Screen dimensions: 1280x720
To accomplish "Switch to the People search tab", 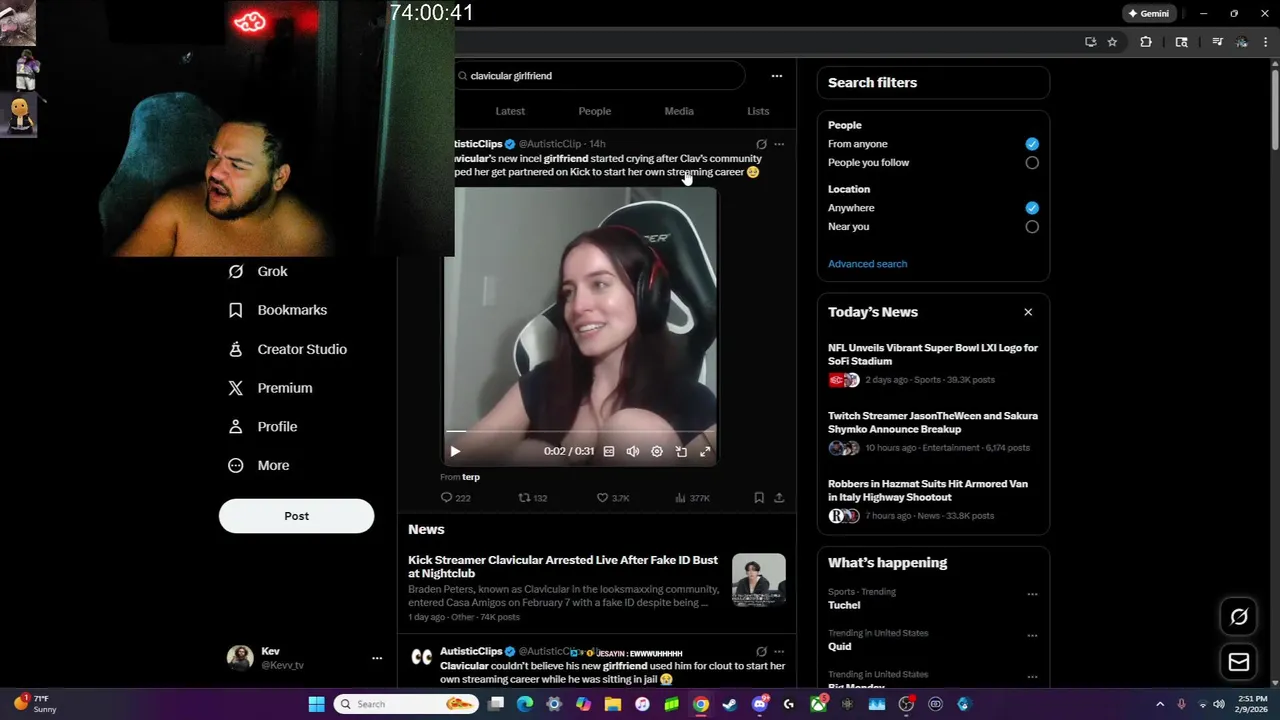I will coord(594,111).
